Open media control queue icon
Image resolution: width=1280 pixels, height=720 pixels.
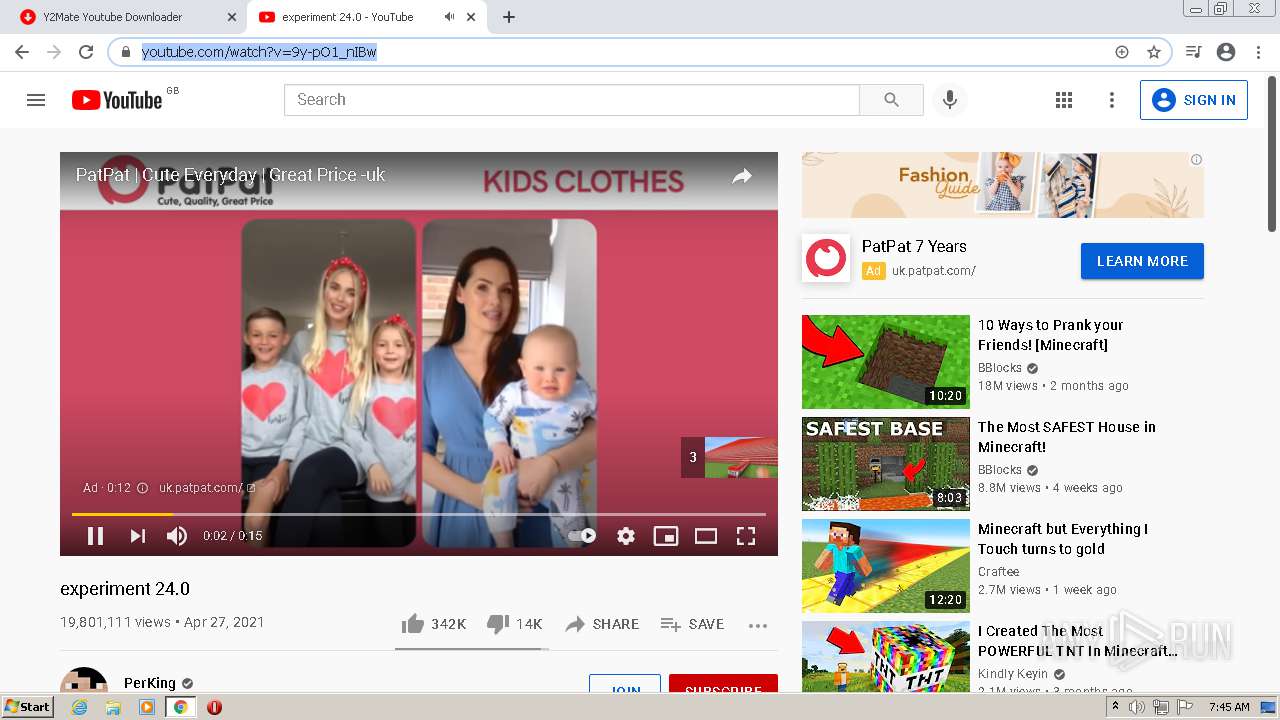point(1193,52)
